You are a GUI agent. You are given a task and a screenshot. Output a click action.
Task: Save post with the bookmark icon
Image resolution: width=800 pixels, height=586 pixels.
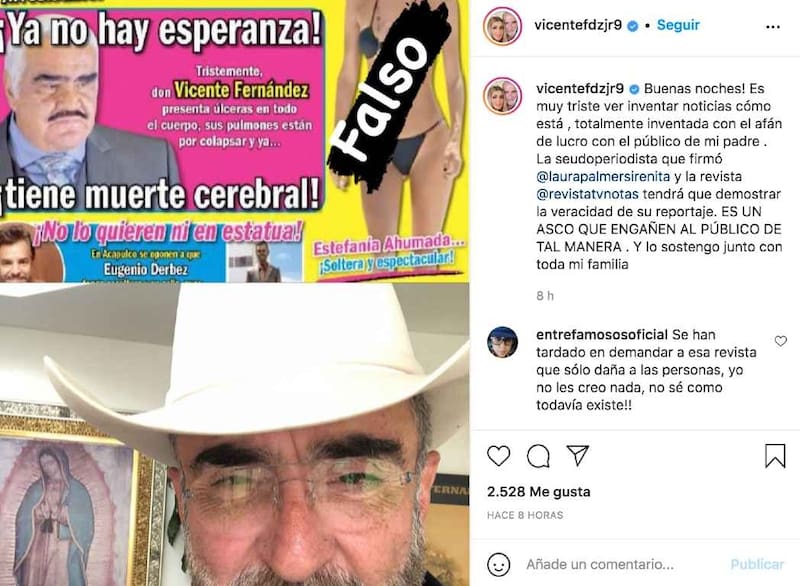tap(774, 455)
